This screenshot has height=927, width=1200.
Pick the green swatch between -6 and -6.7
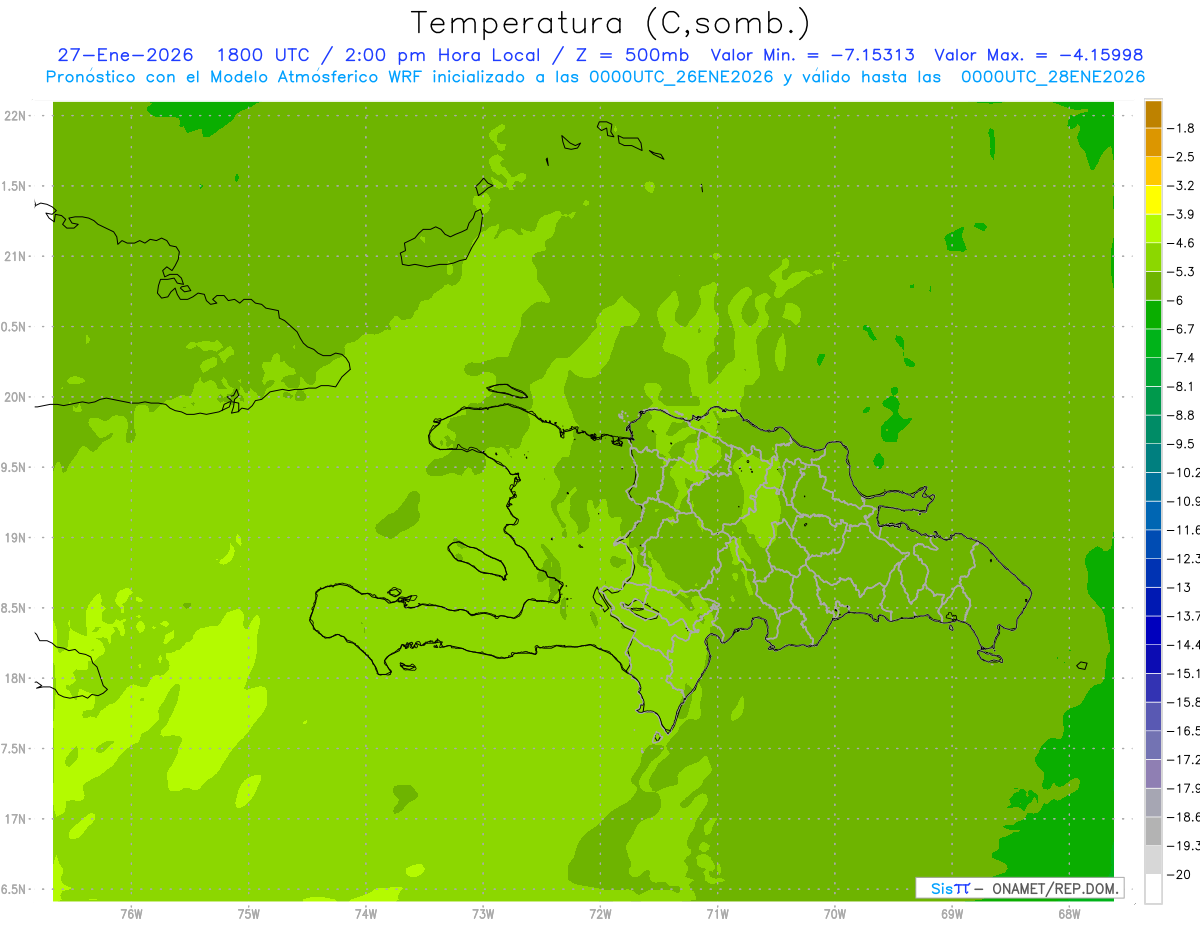point(1153,315)
